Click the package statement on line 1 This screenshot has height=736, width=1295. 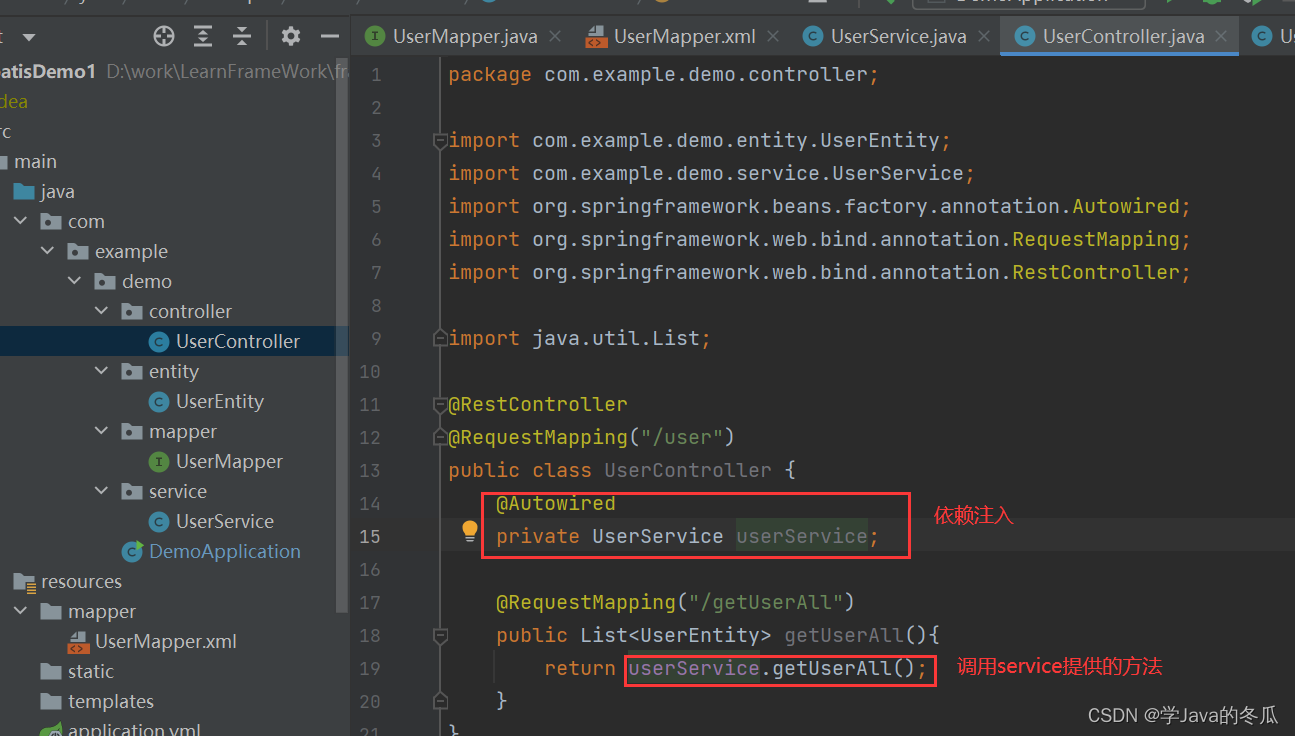664,75
